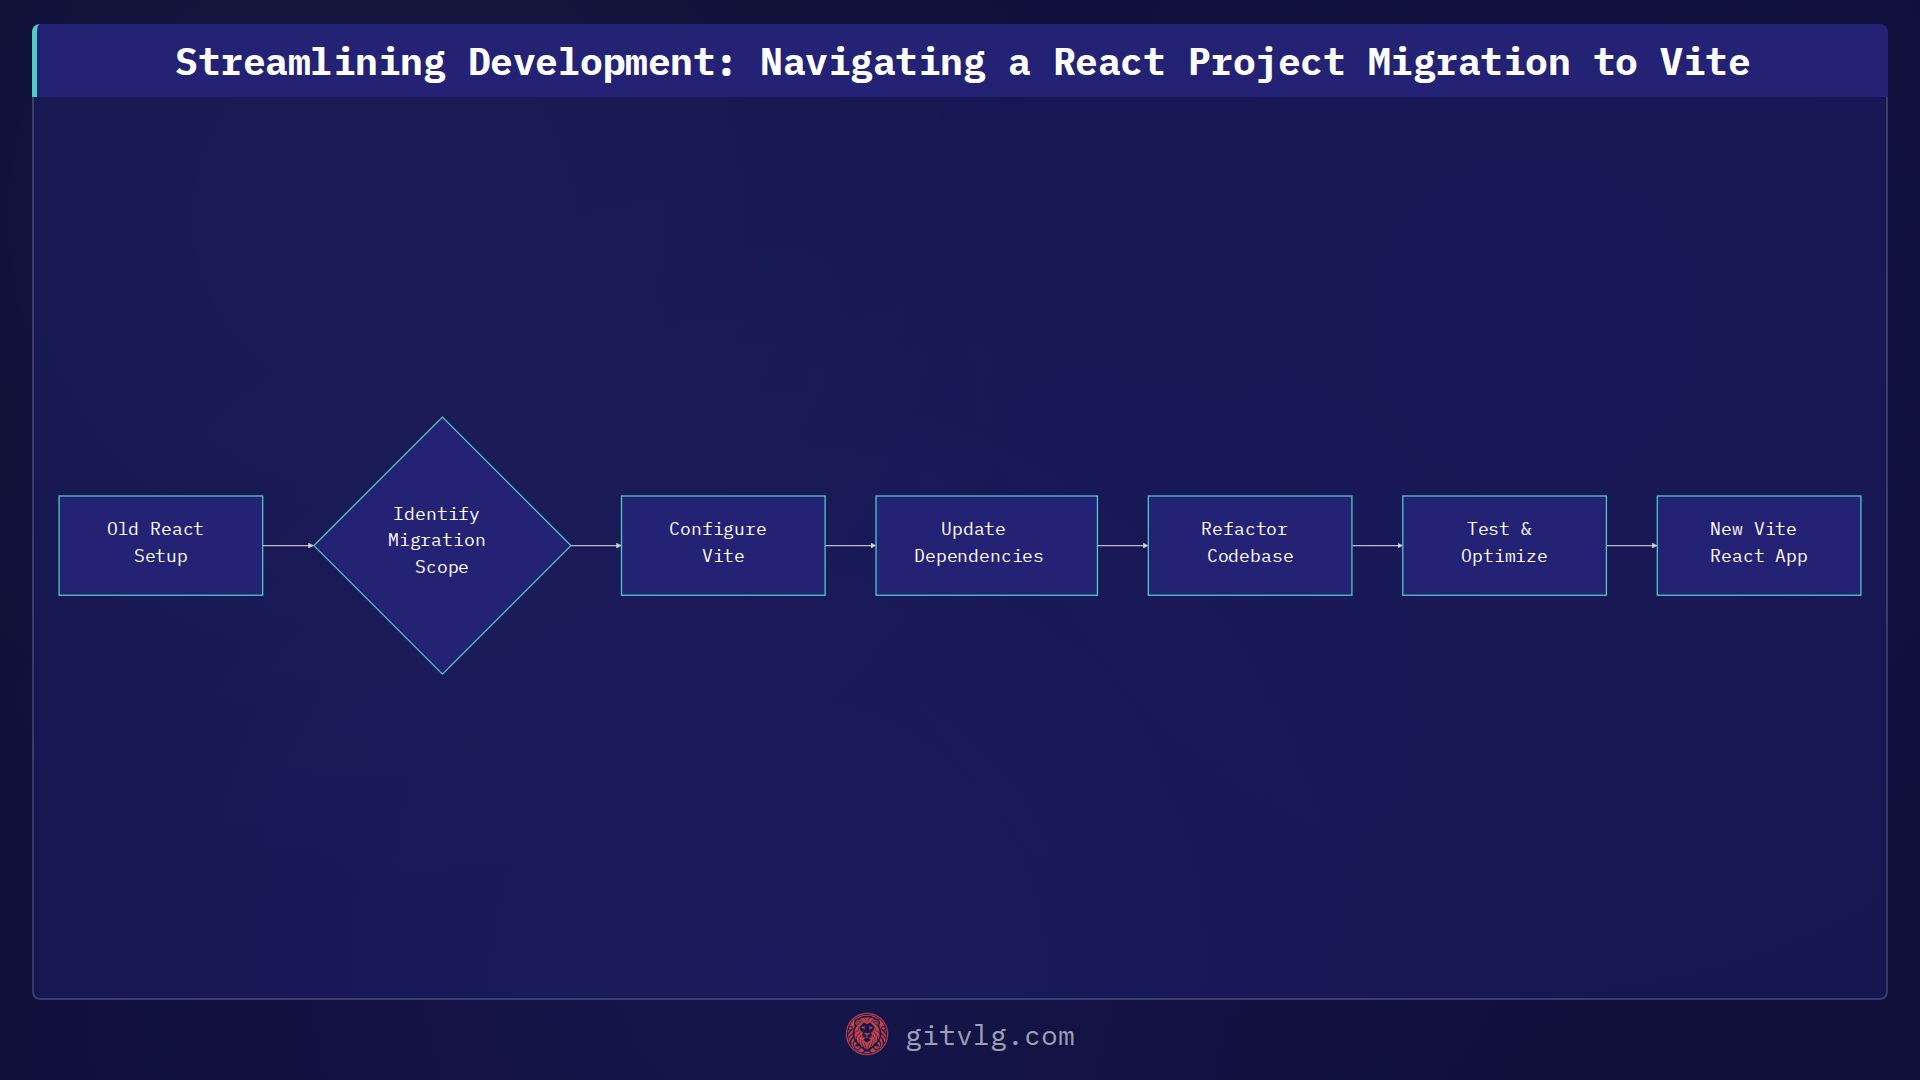Screen dimensions: 1920x1080
Task: Select the Old React Setup box
Action: pyautogui.click(x=161, y=546)
